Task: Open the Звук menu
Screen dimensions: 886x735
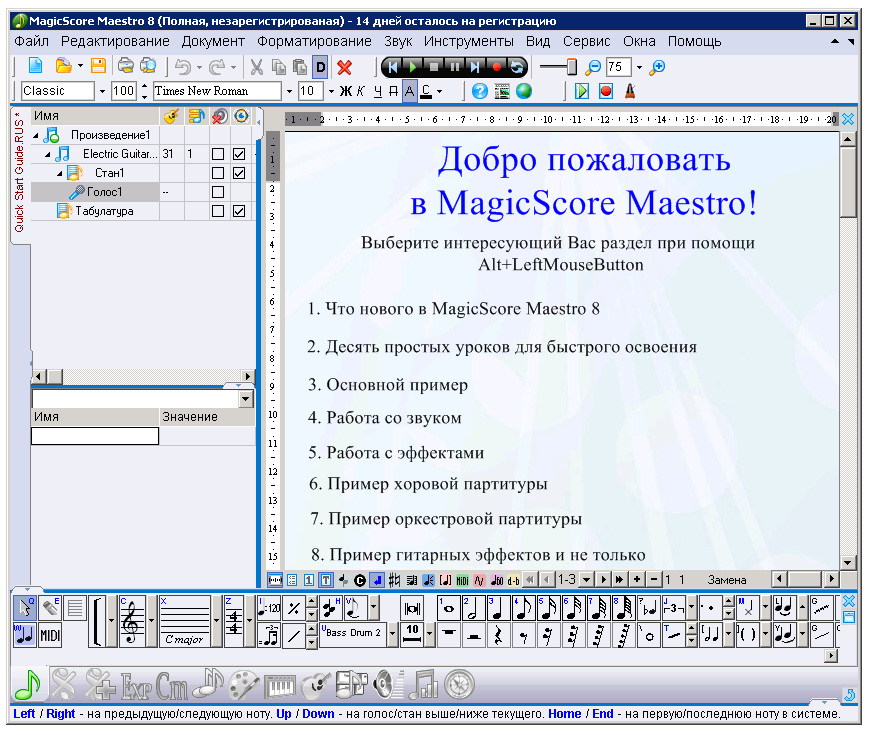Action: pyautogui.click(x=398, y=41)
